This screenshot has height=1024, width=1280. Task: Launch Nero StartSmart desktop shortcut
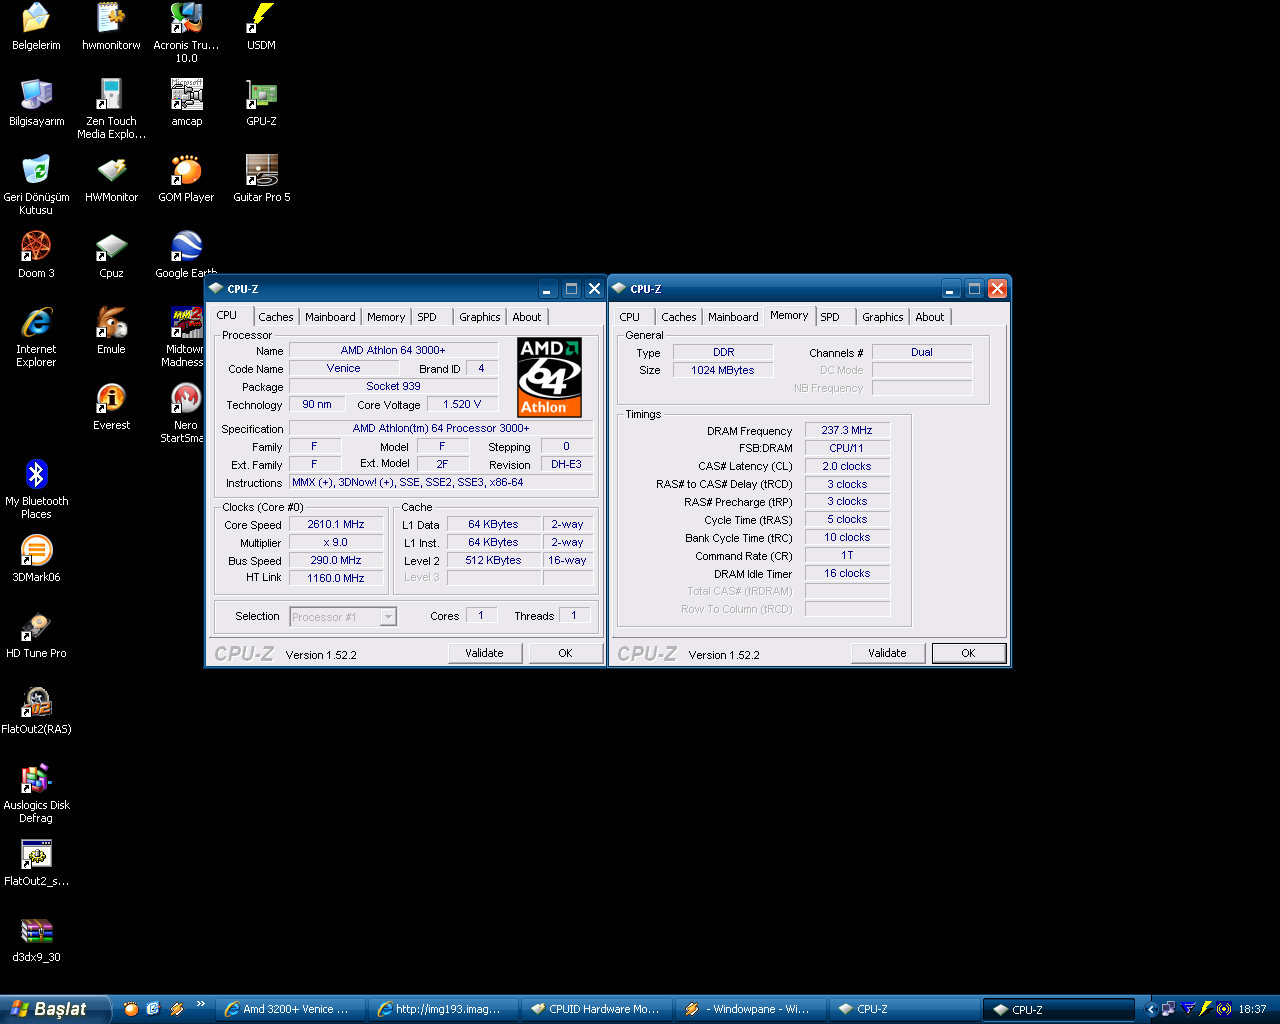coord(186,413)
